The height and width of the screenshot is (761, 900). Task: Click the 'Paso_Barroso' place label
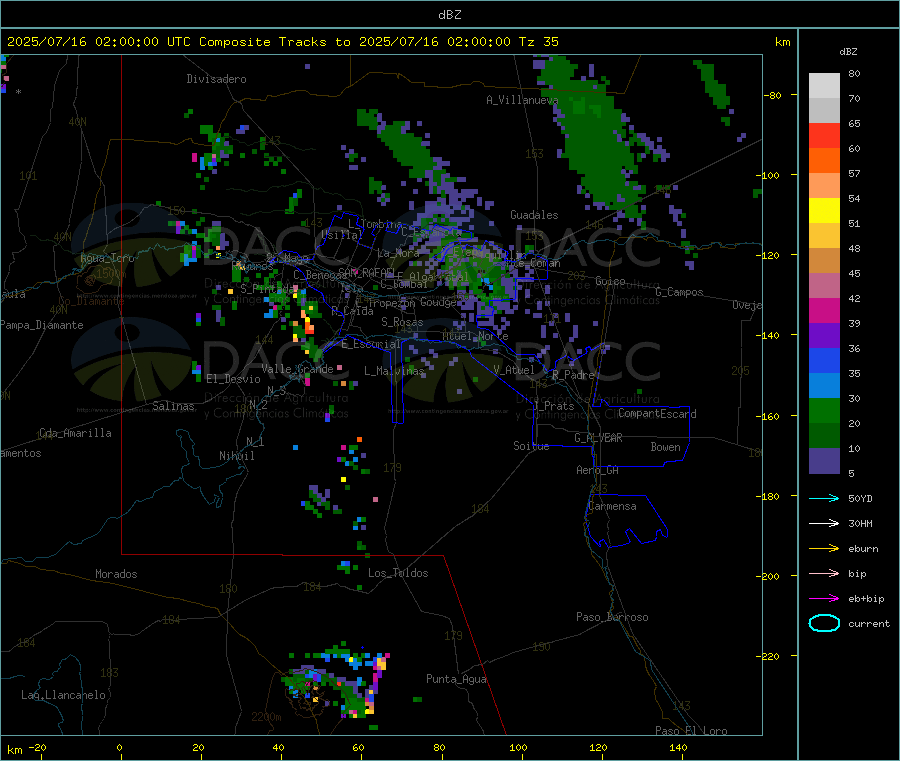[612, 617]
